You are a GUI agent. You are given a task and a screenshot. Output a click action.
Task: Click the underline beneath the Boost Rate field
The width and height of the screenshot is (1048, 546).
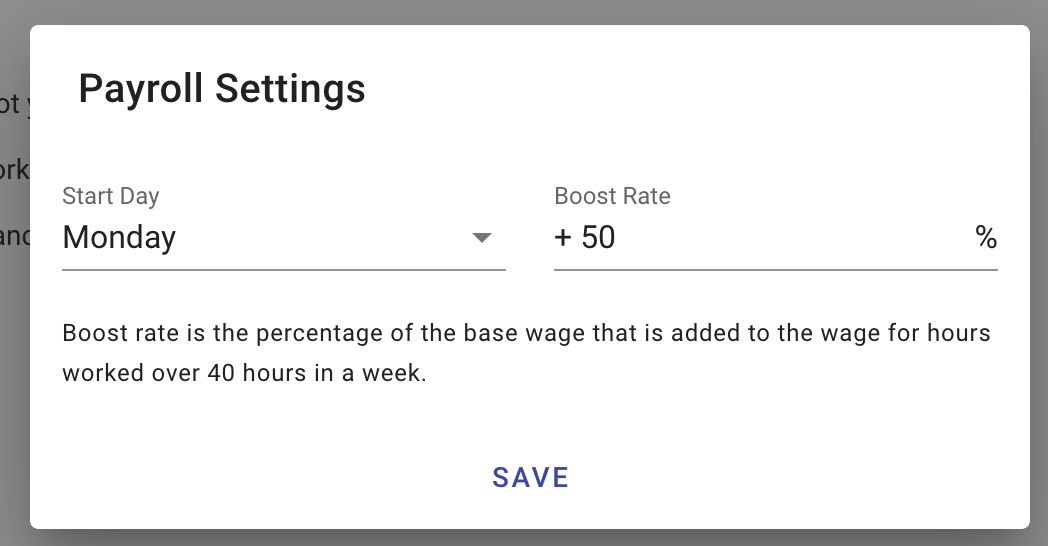point(775,269)
